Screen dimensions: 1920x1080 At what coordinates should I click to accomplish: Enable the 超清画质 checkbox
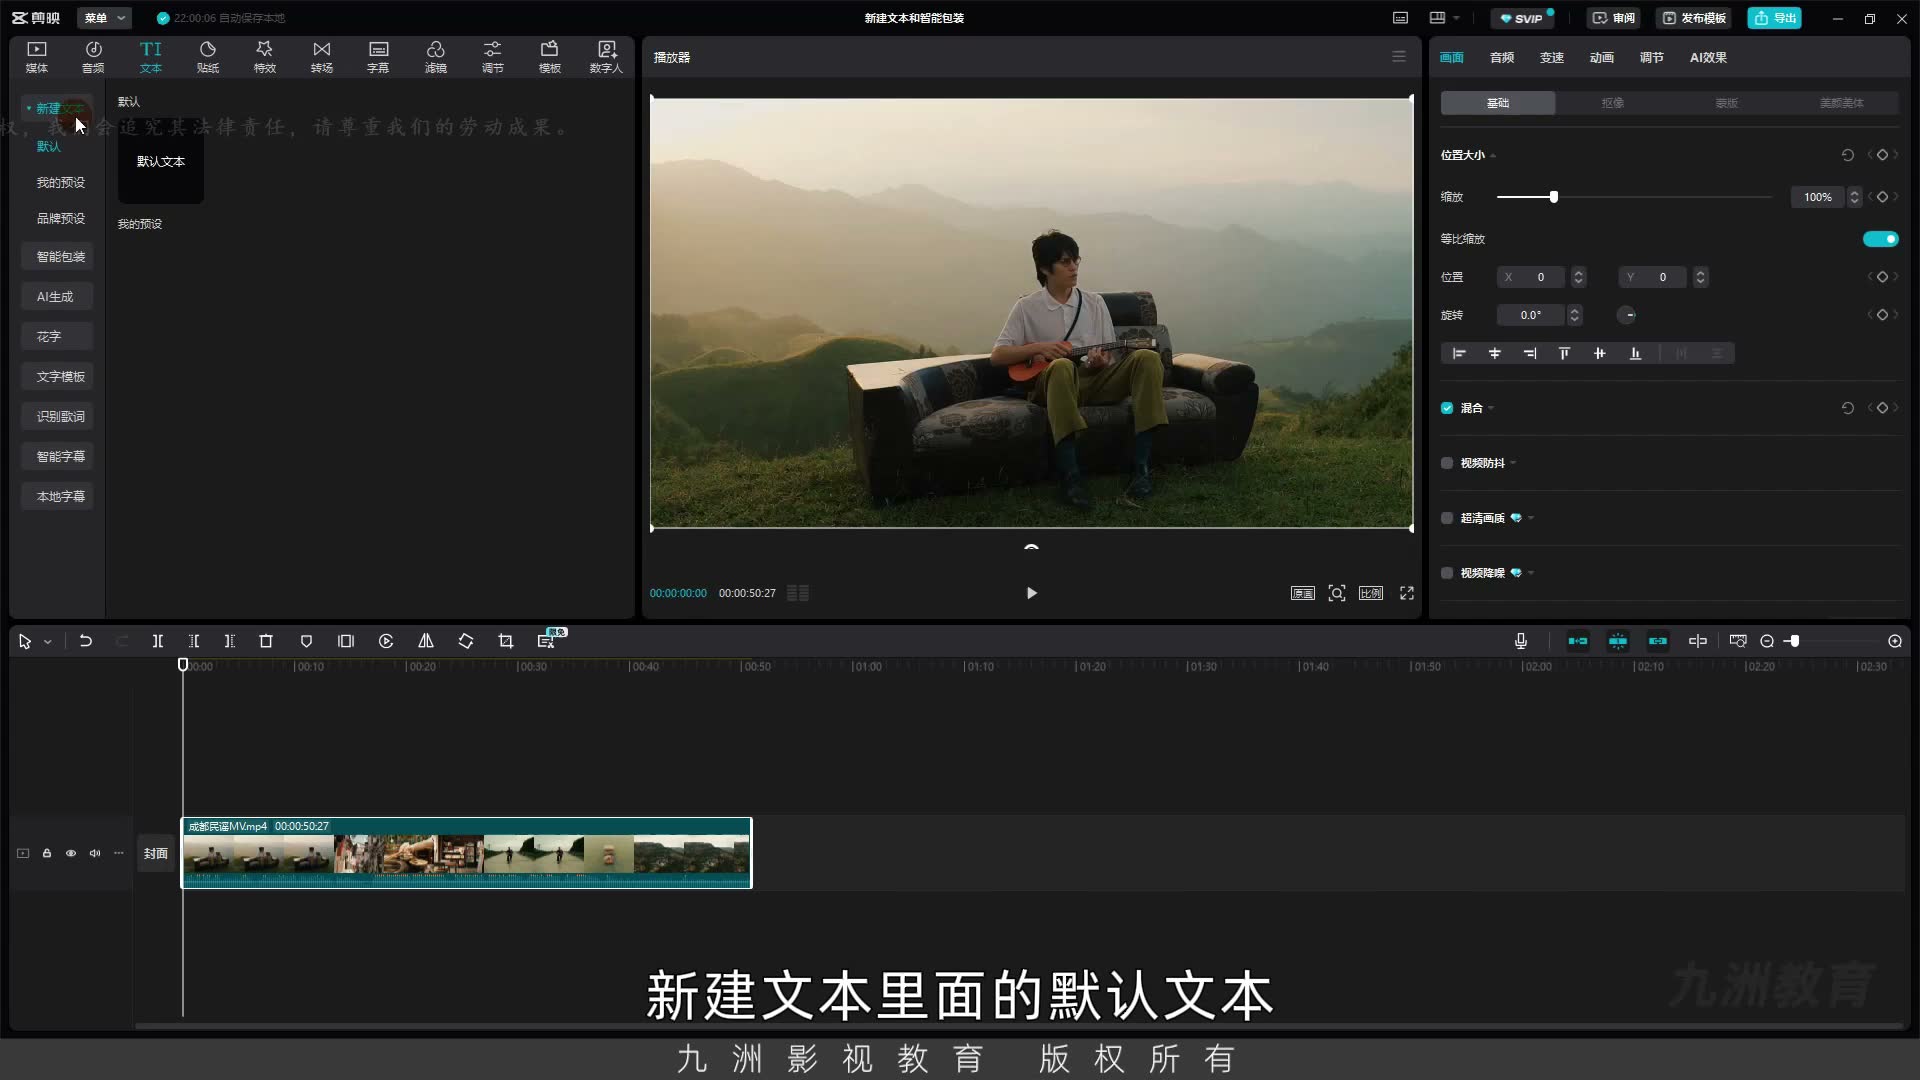tap(1447, 518)
